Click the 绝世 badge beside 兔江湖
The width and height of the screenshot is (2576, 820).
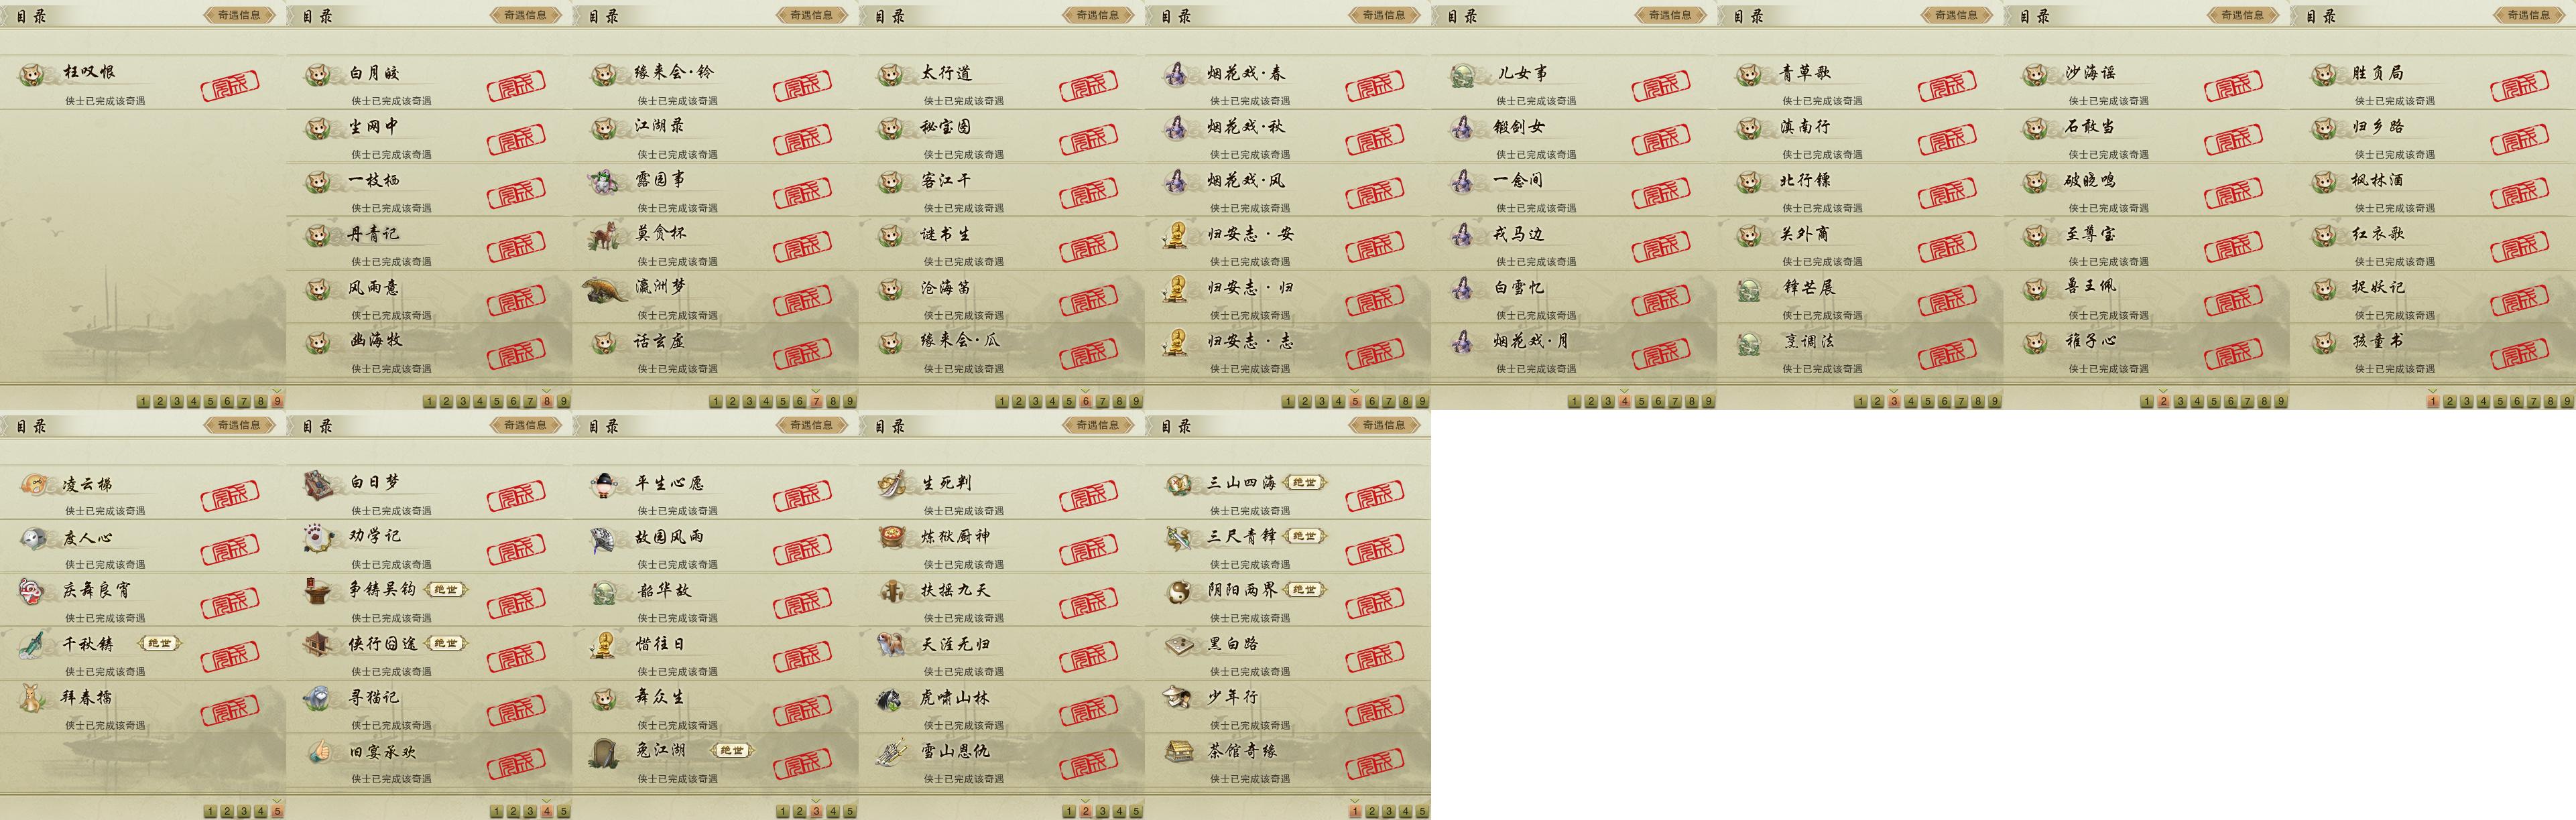point(732,751)
